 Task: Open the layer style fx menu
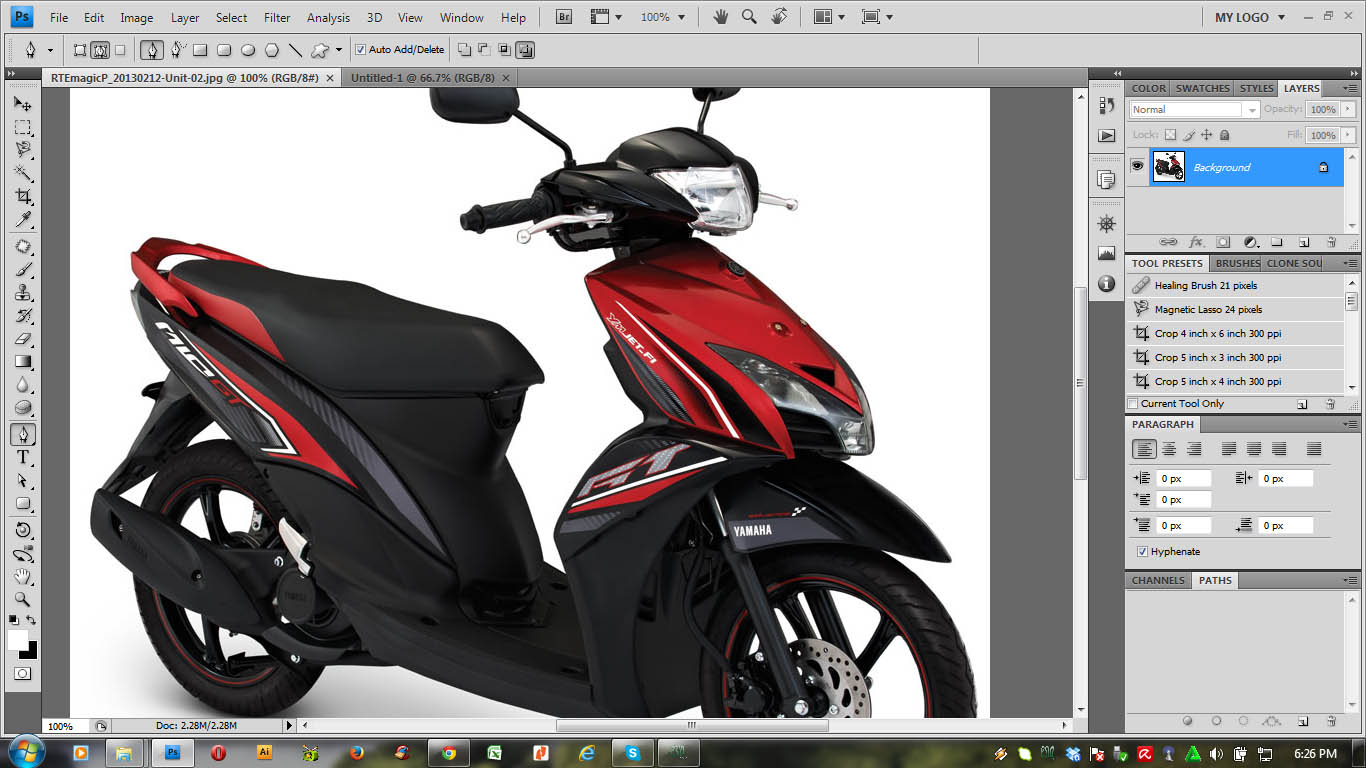tap(1195, 242)
